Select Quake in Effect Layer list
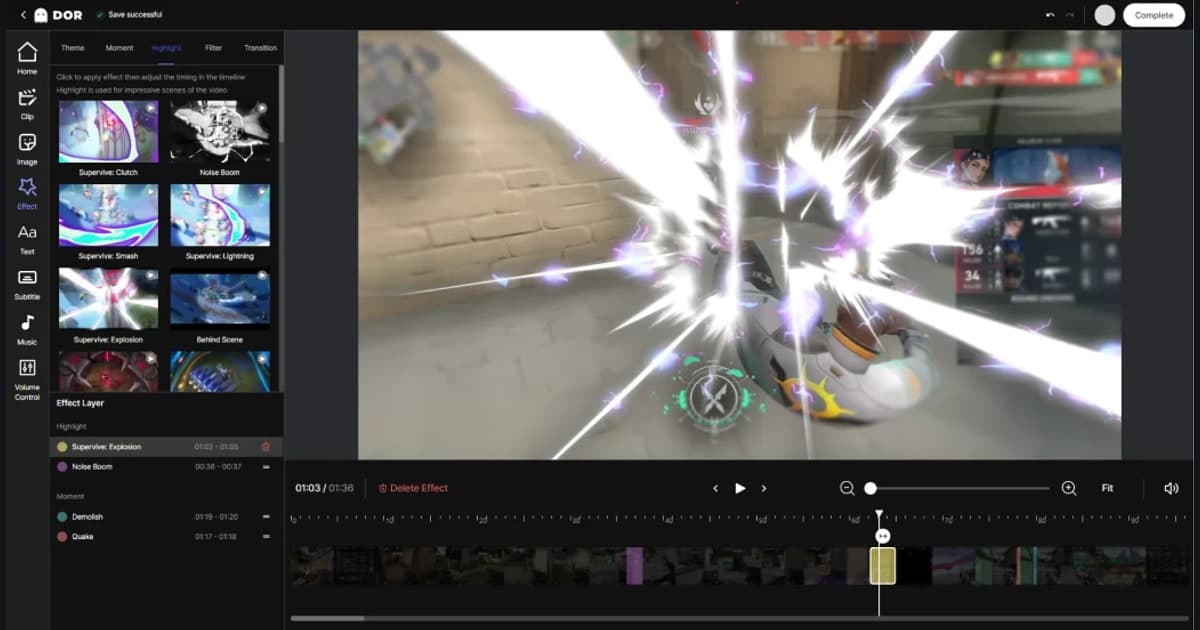 tap(166, 537)
